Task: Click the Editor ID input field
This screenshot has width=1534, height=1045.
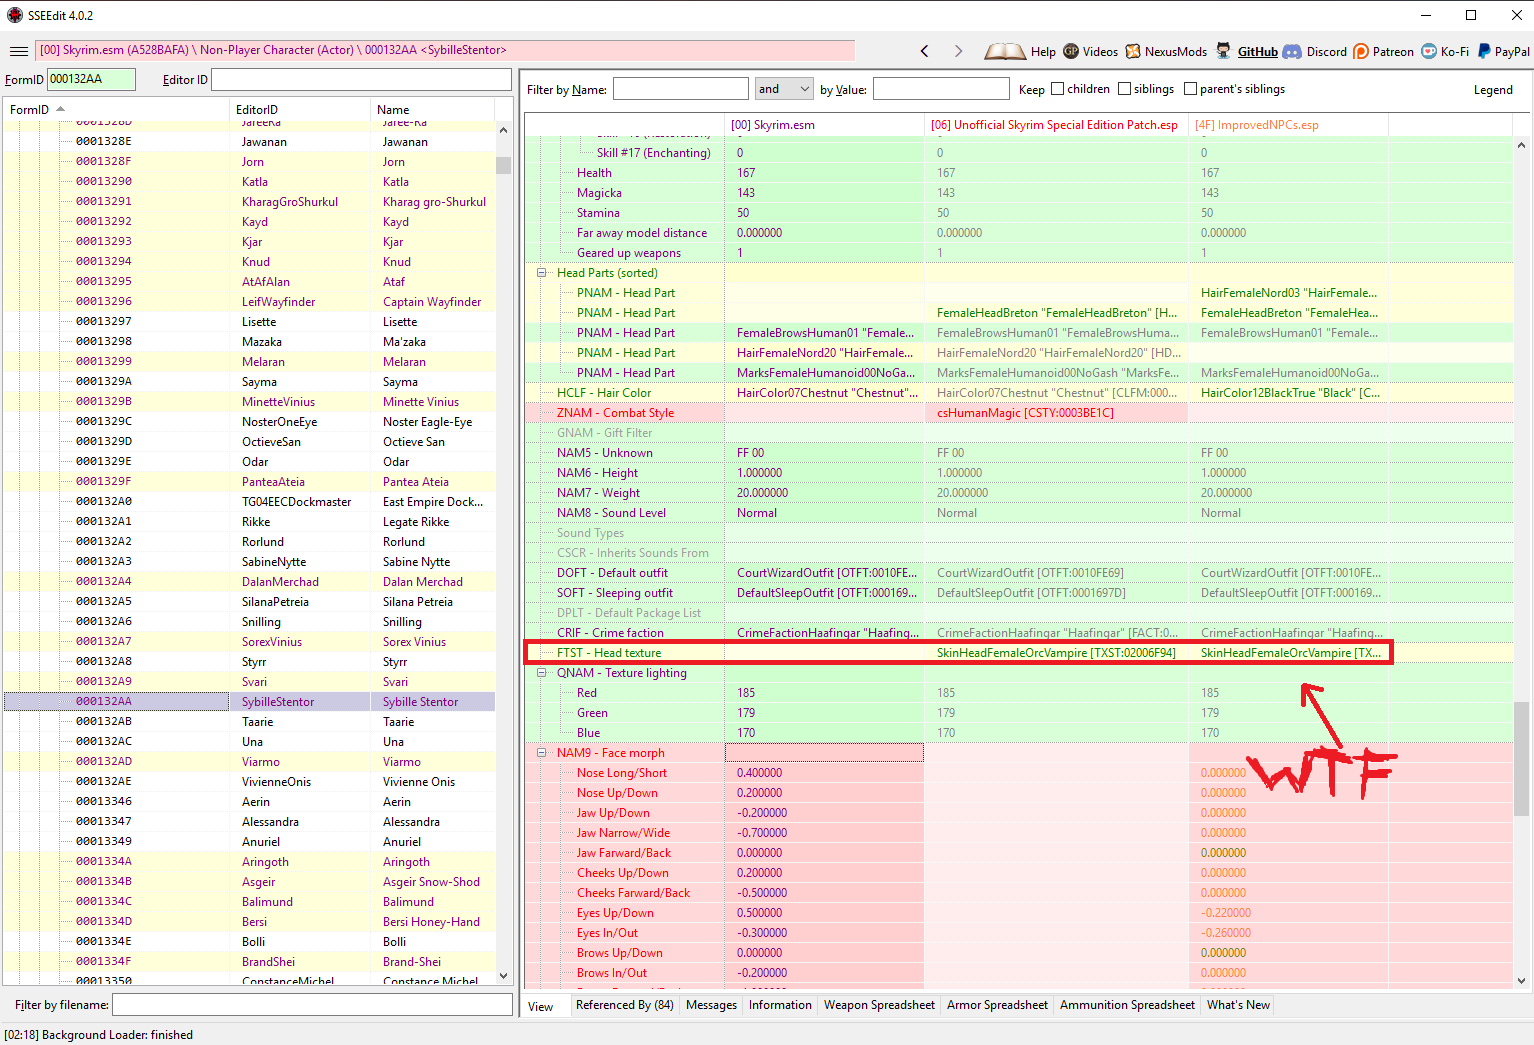Action: point(361,79)
